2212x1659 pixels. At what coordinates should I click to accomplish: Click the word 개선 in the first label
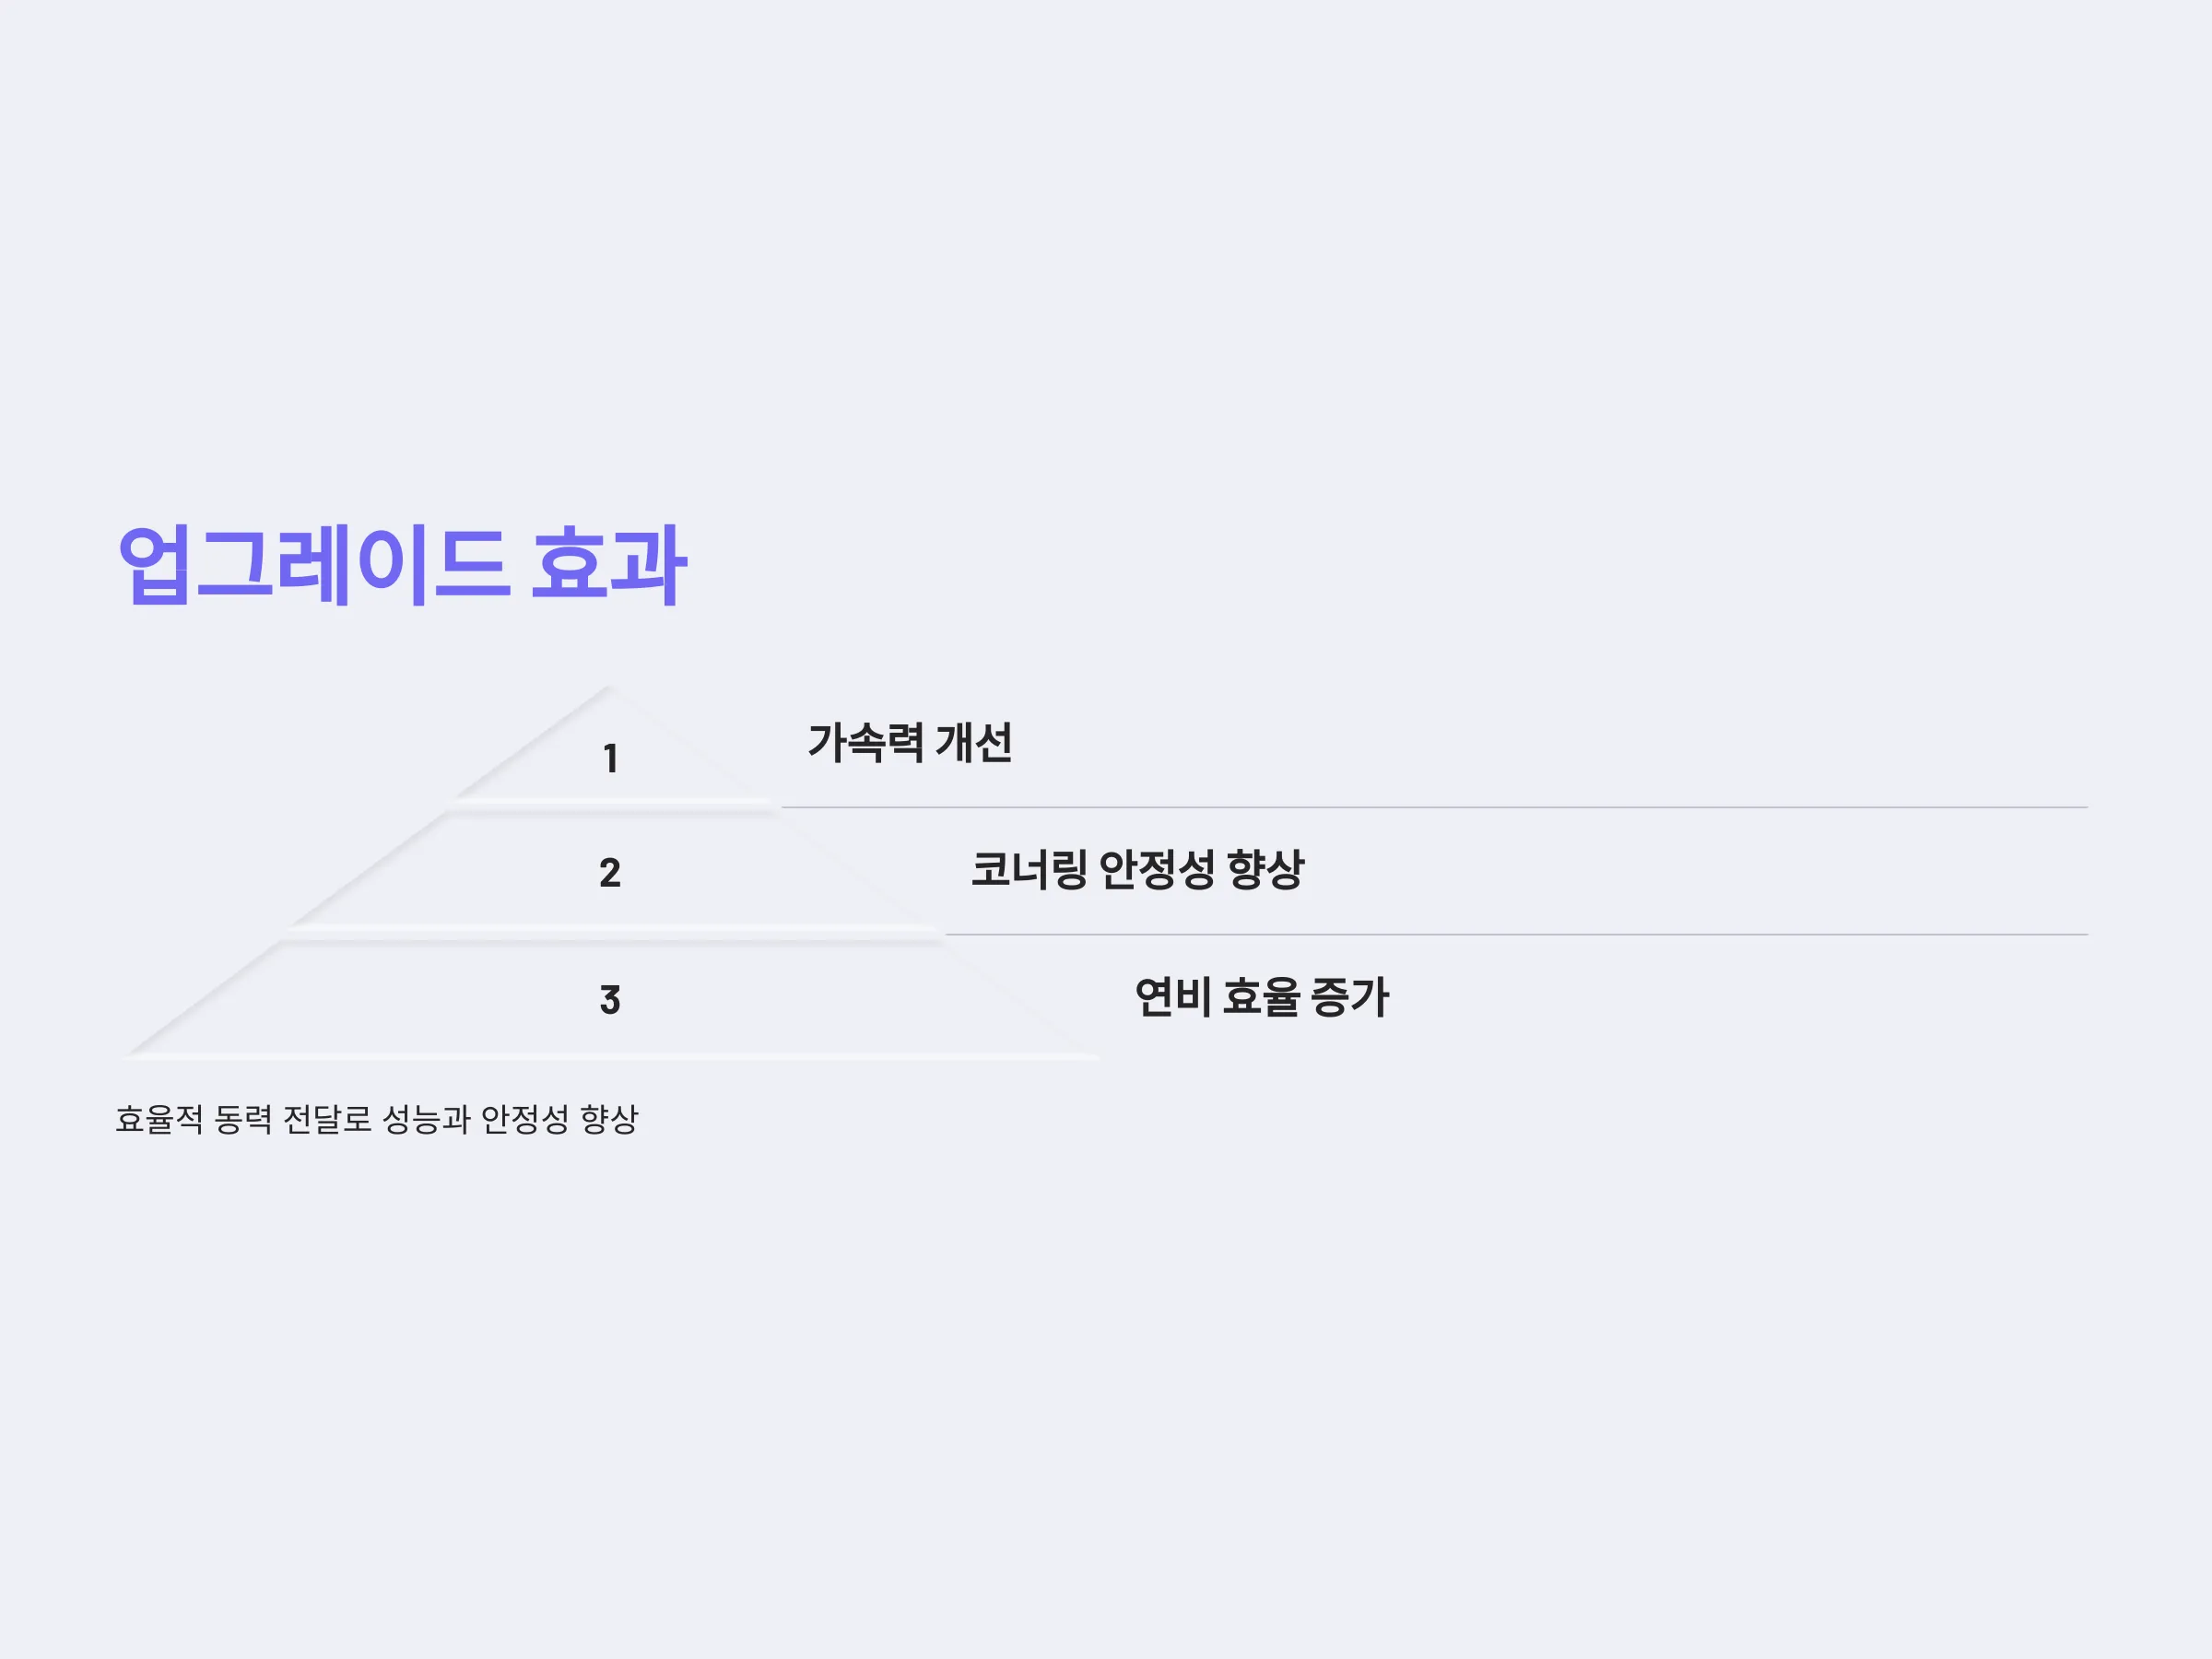pyautogui.click(x=974, y=743)
